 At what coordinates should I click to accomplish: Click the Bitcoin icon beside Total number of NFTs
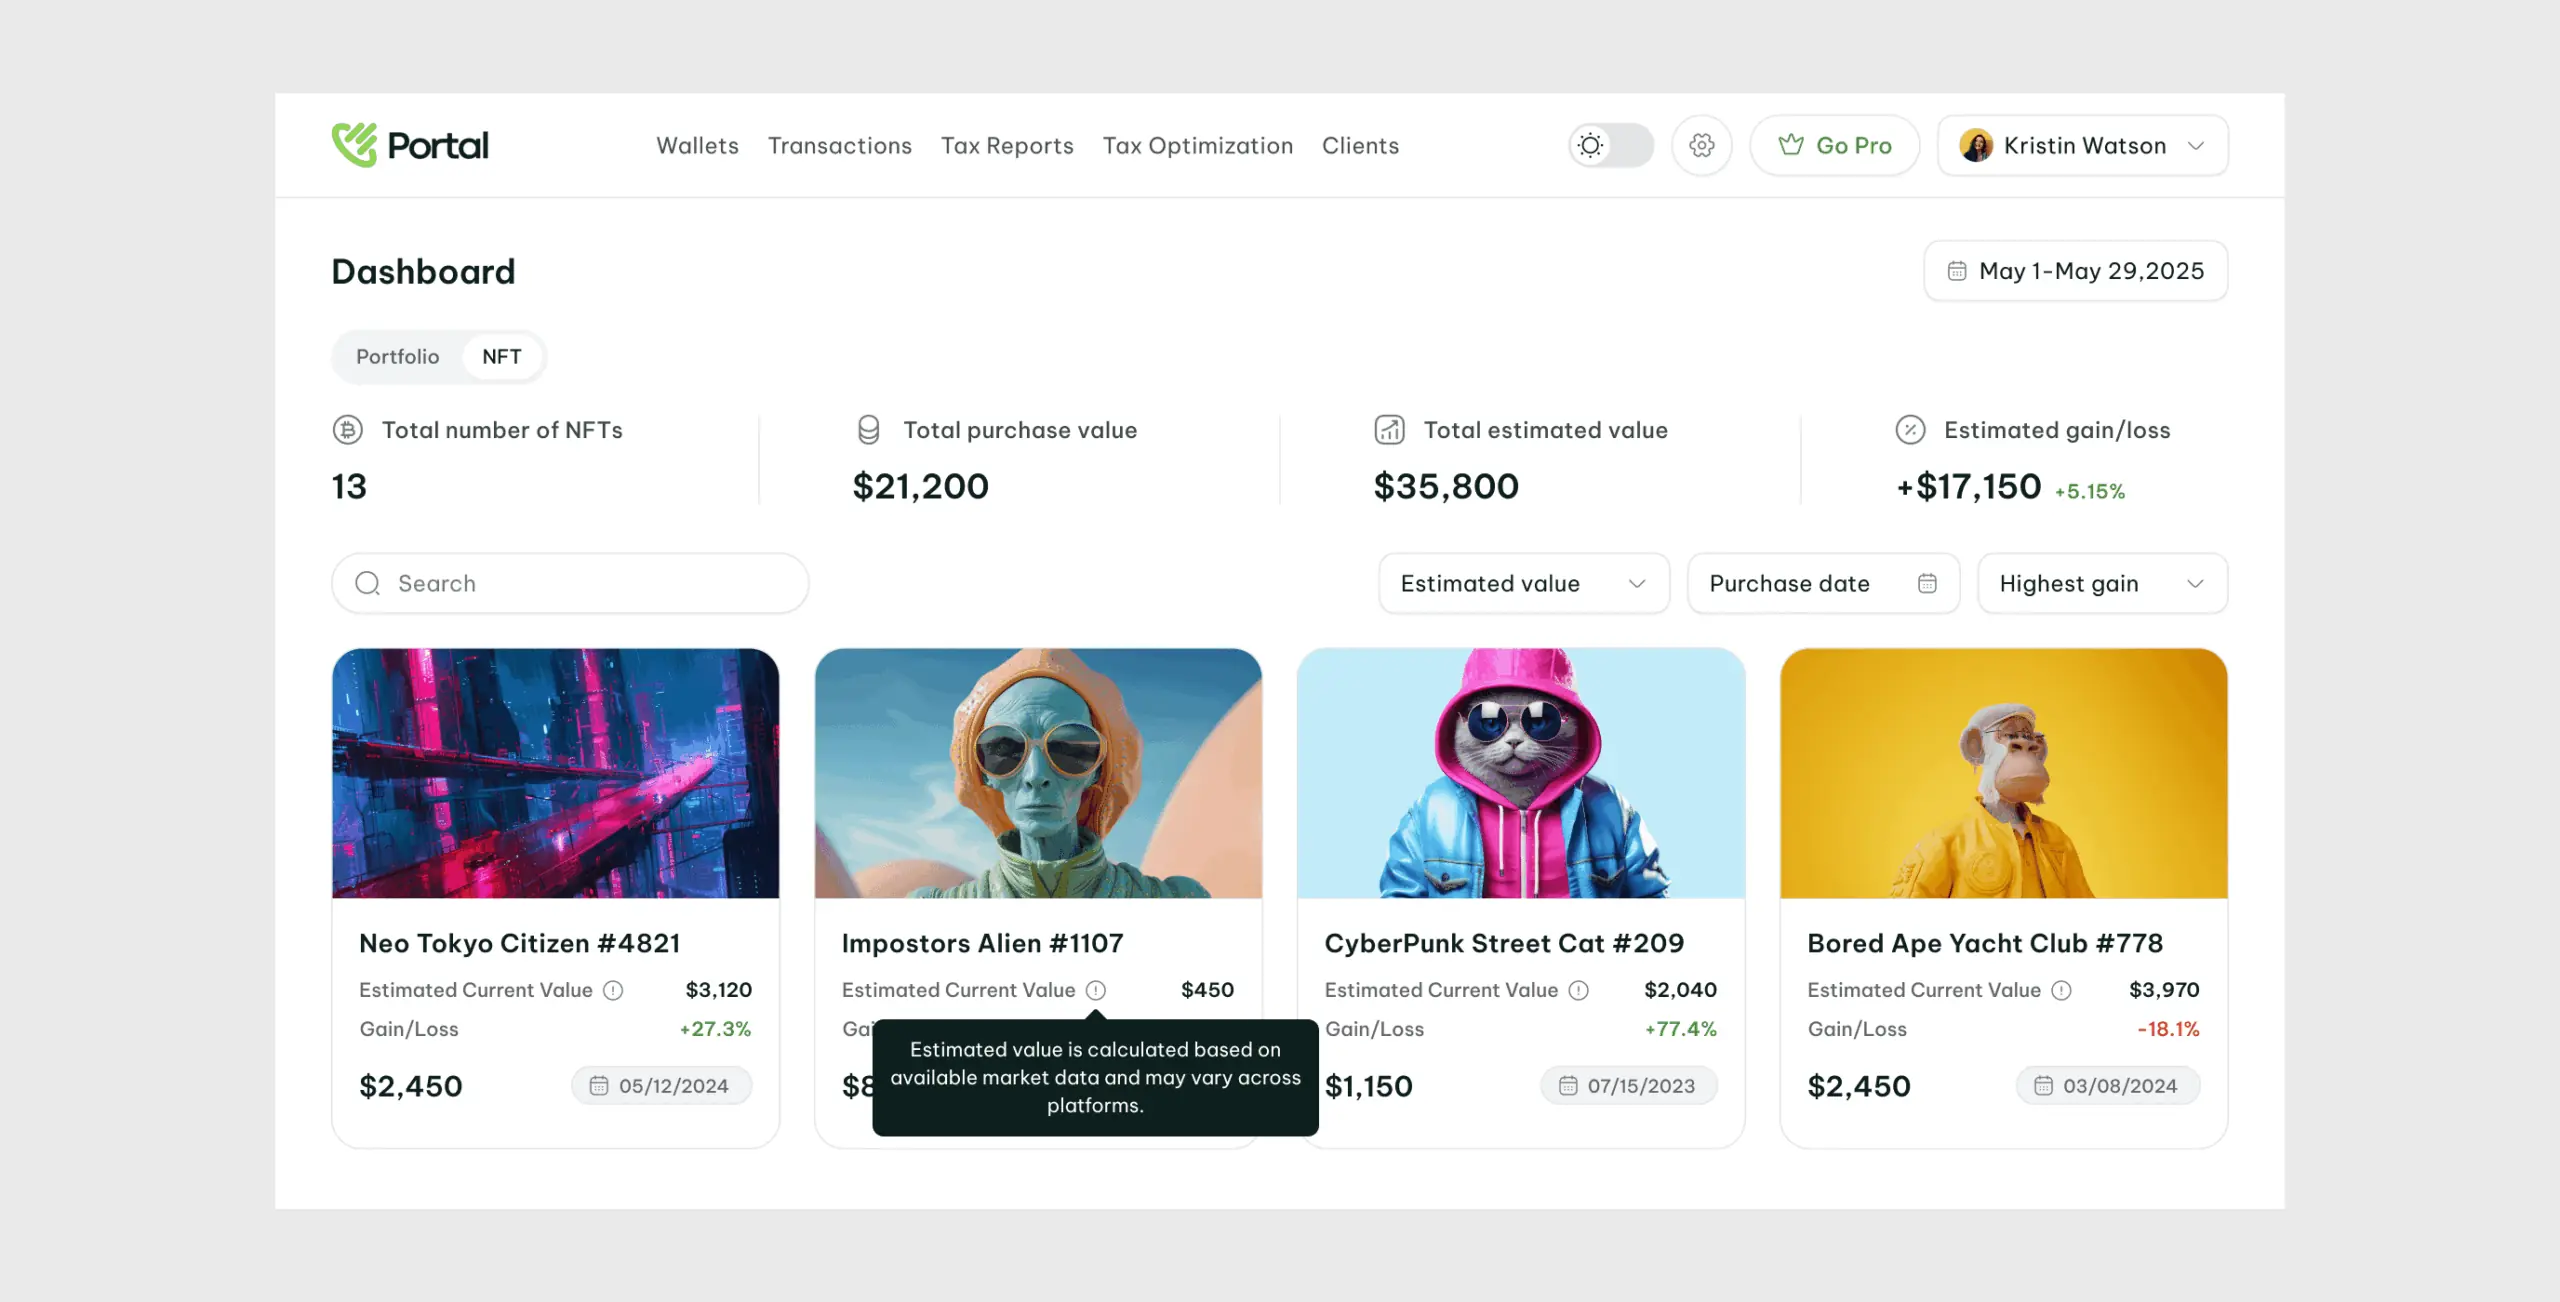[347, 429]
